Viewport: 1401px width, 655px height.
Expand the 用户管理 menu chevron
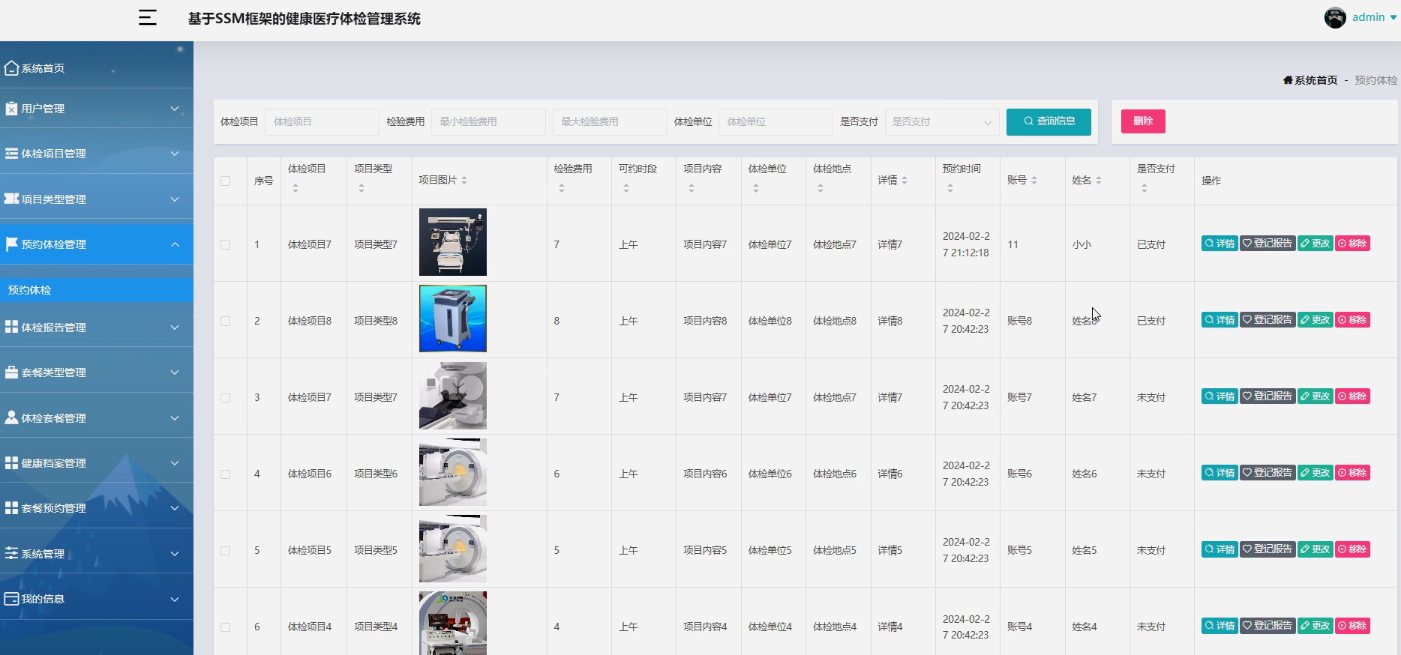(x=174, y=108)
